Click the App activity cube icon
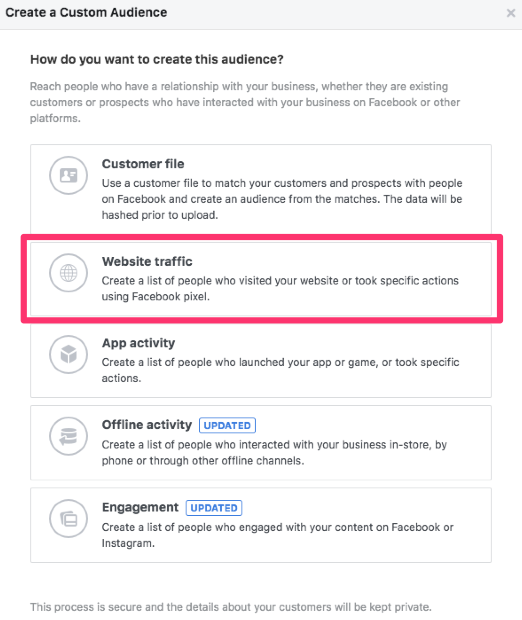The image size is (522, 620). [x=68, y=354]
